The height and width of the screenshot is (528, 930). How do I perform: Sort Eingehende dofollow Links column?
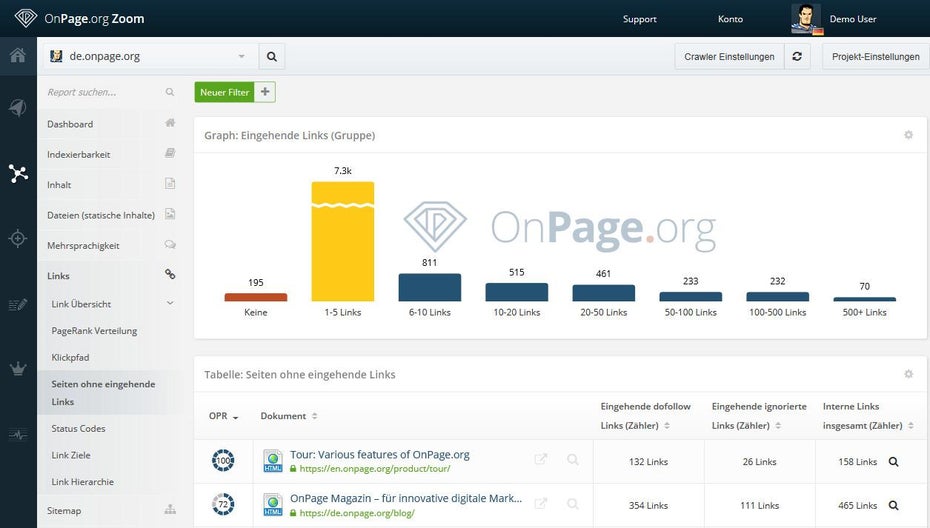pos(667,425)
